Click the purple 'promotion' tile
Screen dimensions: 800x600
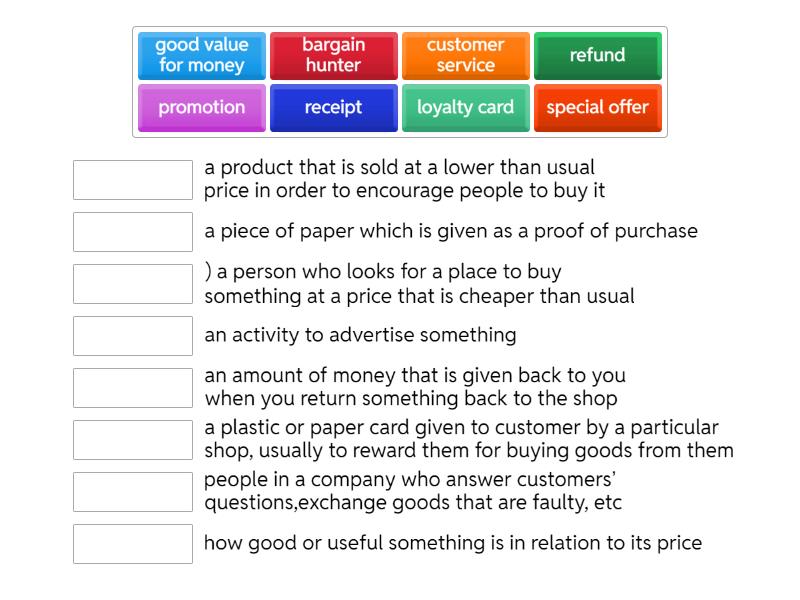point(201,108)
